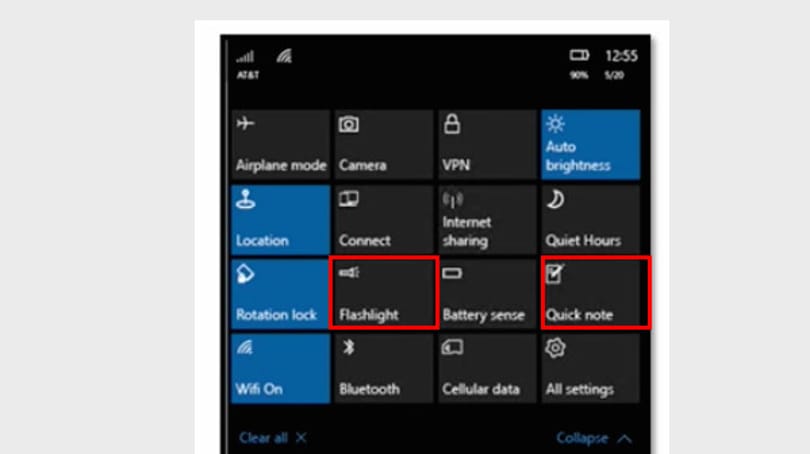Toggle the VPN tile
The height and width of the screenshot is (454, 810).
pyautogui.click(x=487, y=144)
